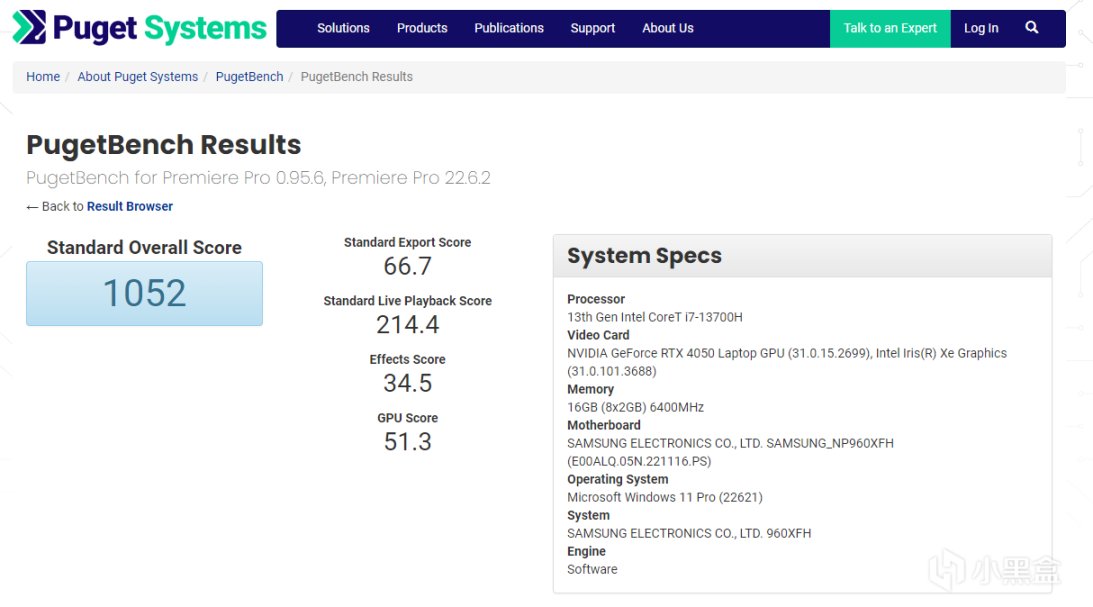Click the Operating System label
Image resolution: width=1093 pixels, height=607 pixels.
point(618,479)
